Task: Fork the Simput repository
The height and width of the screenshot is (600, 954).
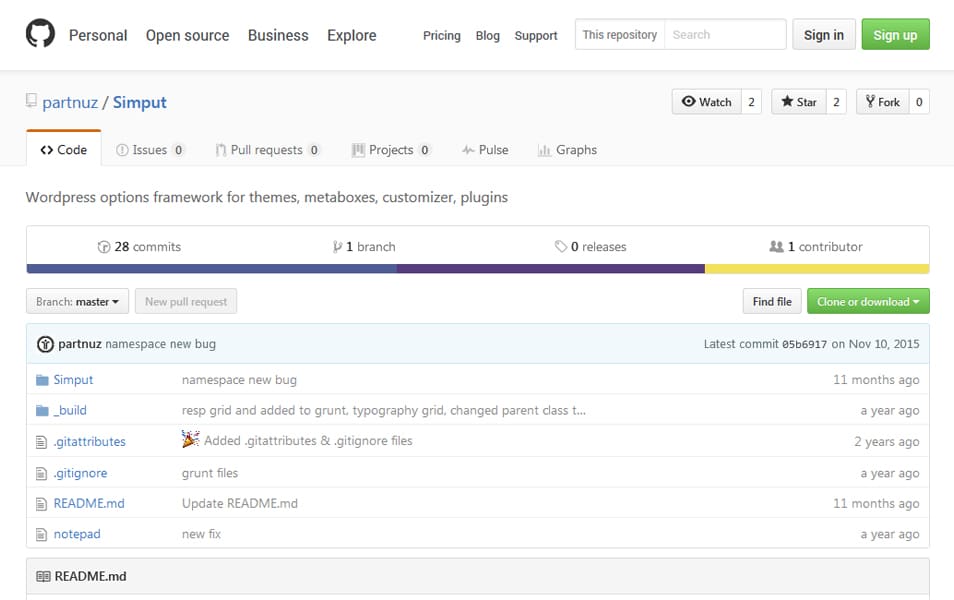Action: click(883, 102)
